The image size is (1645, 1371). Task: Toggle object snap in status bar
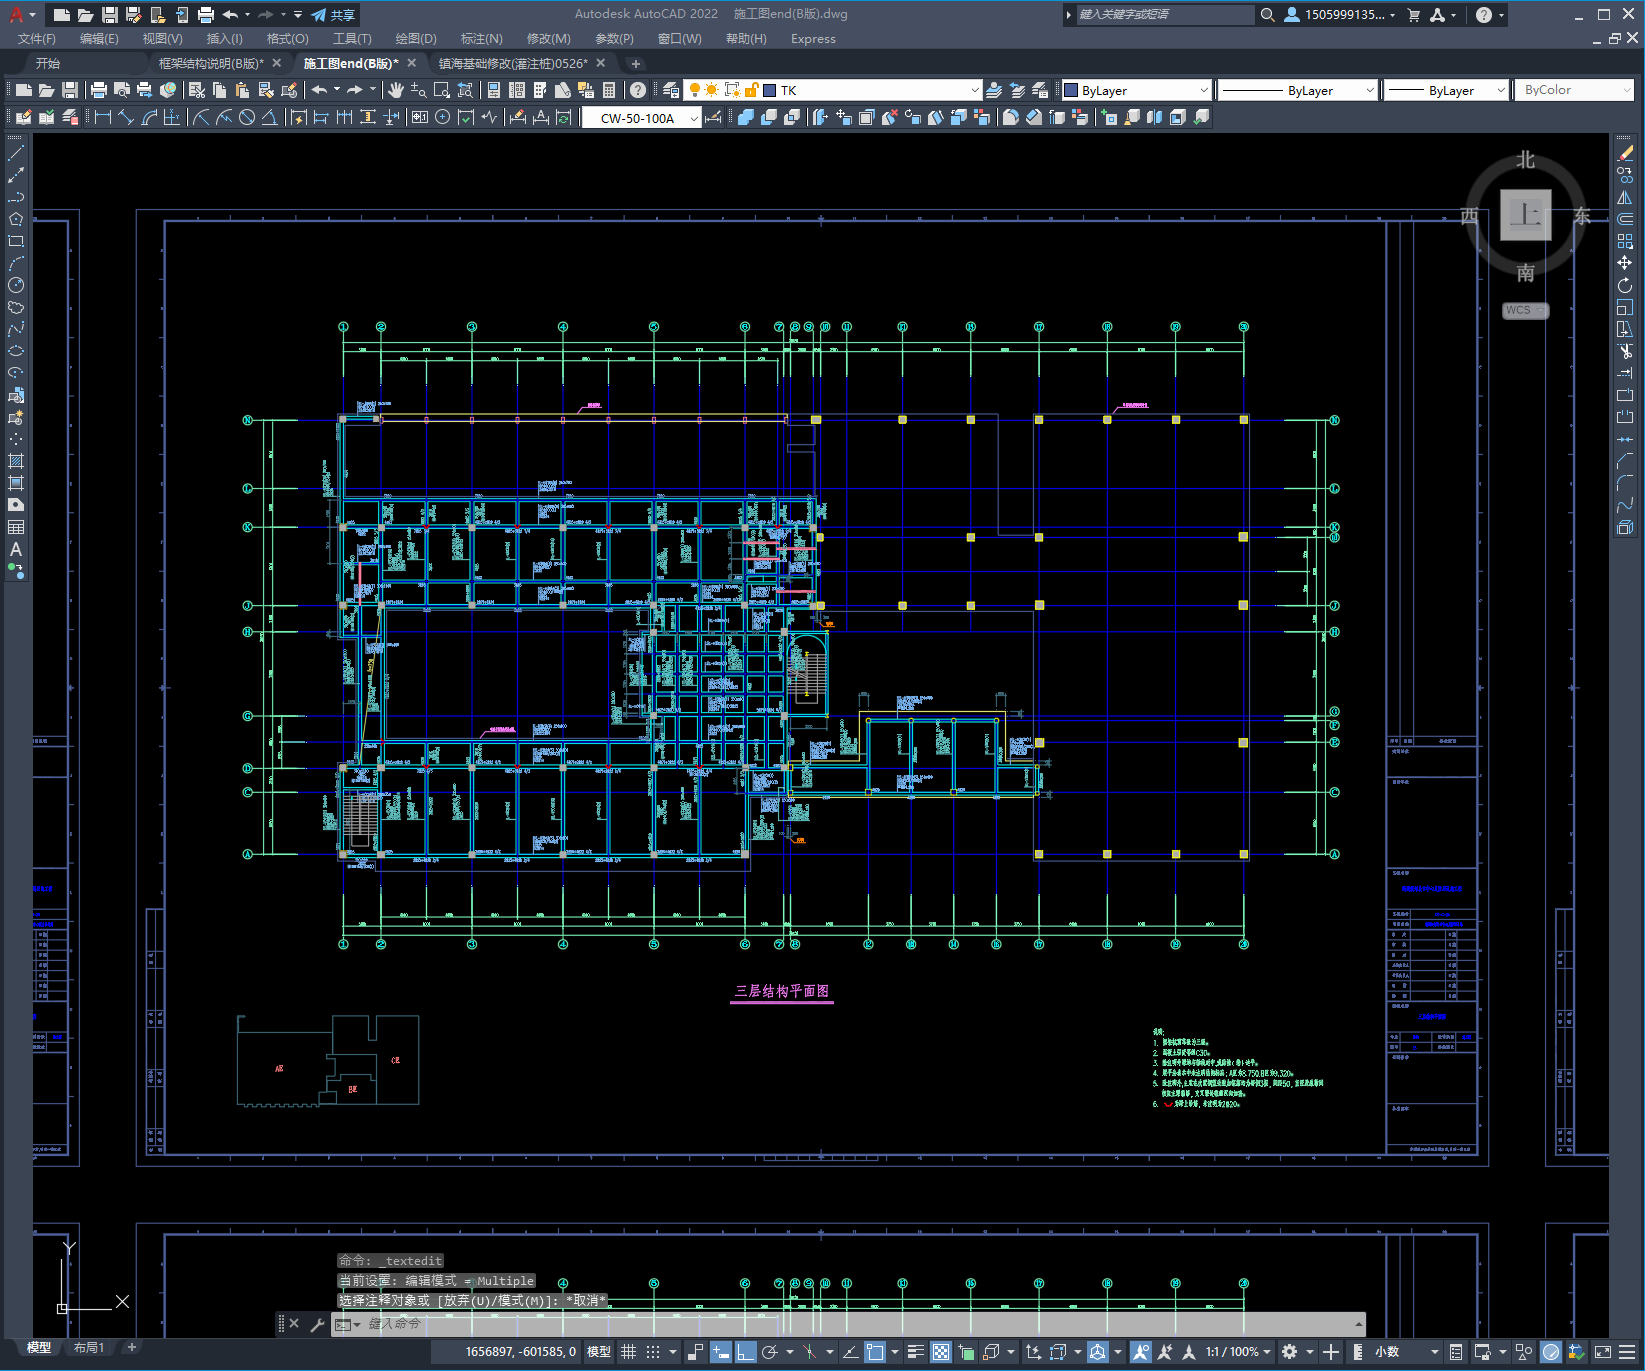coord(875,1352)
